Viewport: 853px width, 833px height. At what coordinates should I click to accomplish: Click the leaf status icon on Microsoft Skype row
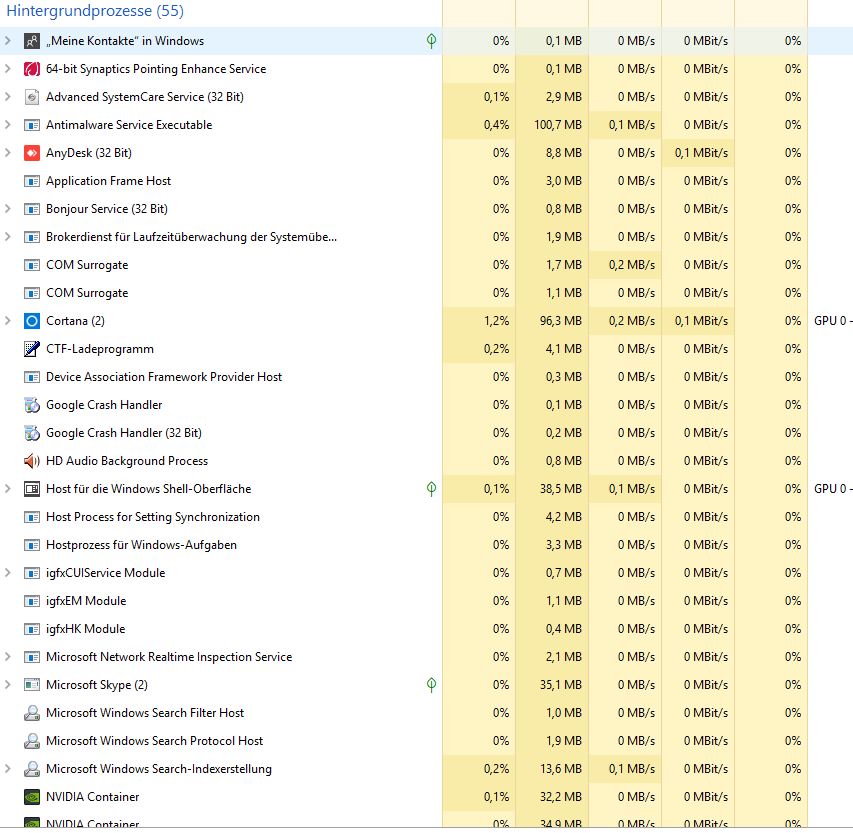(x=431, y=685)
